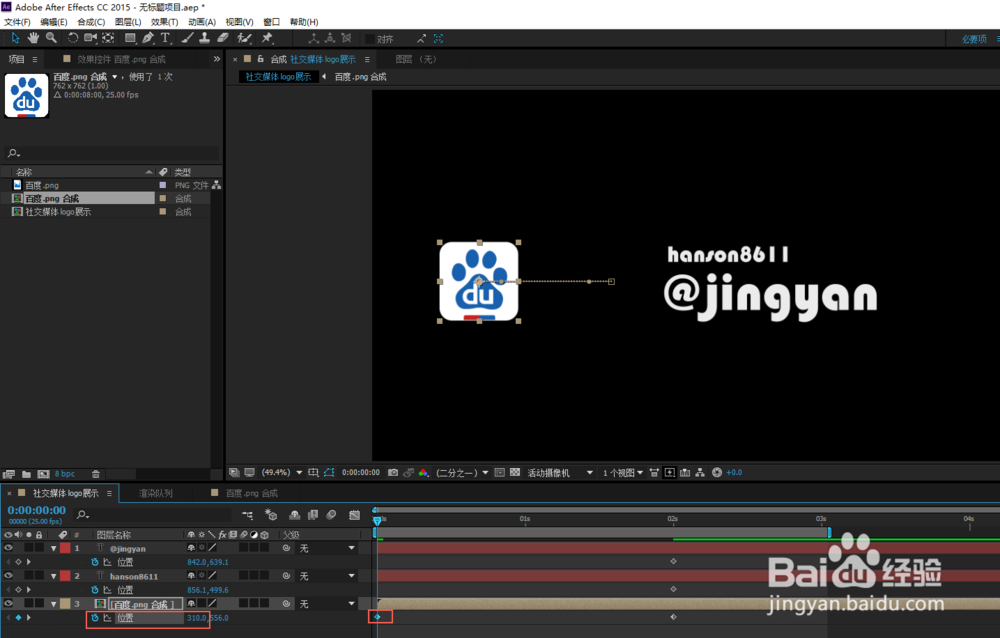The width and height of the screenshot is (1000, 638).
Task: Switch to 百度.png 合成 timeline tab
Action: [251, 493]
